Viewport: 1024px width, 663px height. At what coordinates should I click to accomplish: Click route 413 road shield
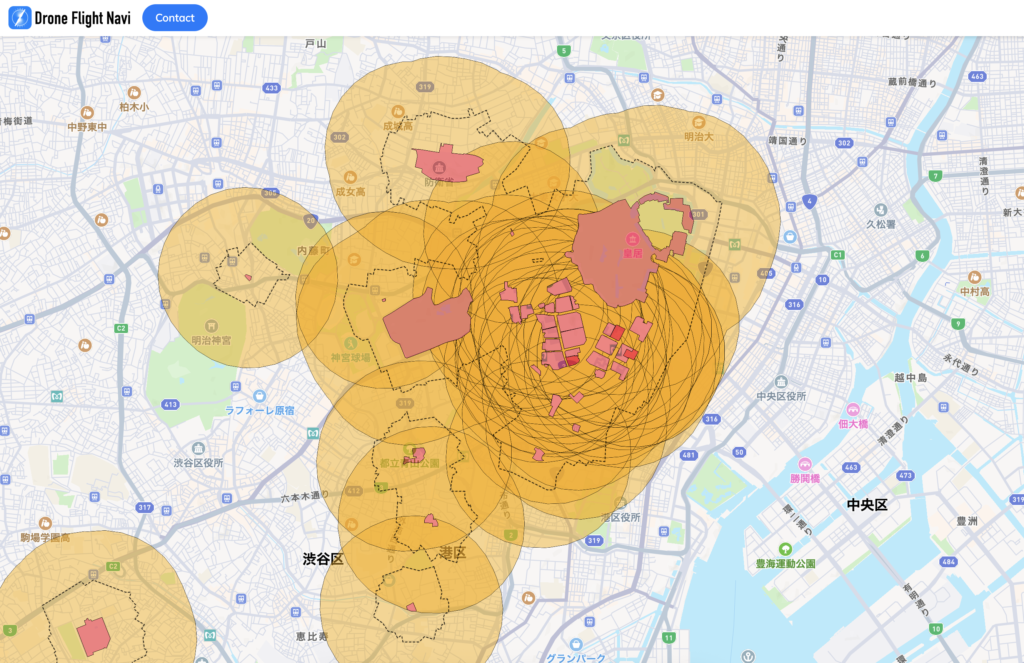coord(170,404)
